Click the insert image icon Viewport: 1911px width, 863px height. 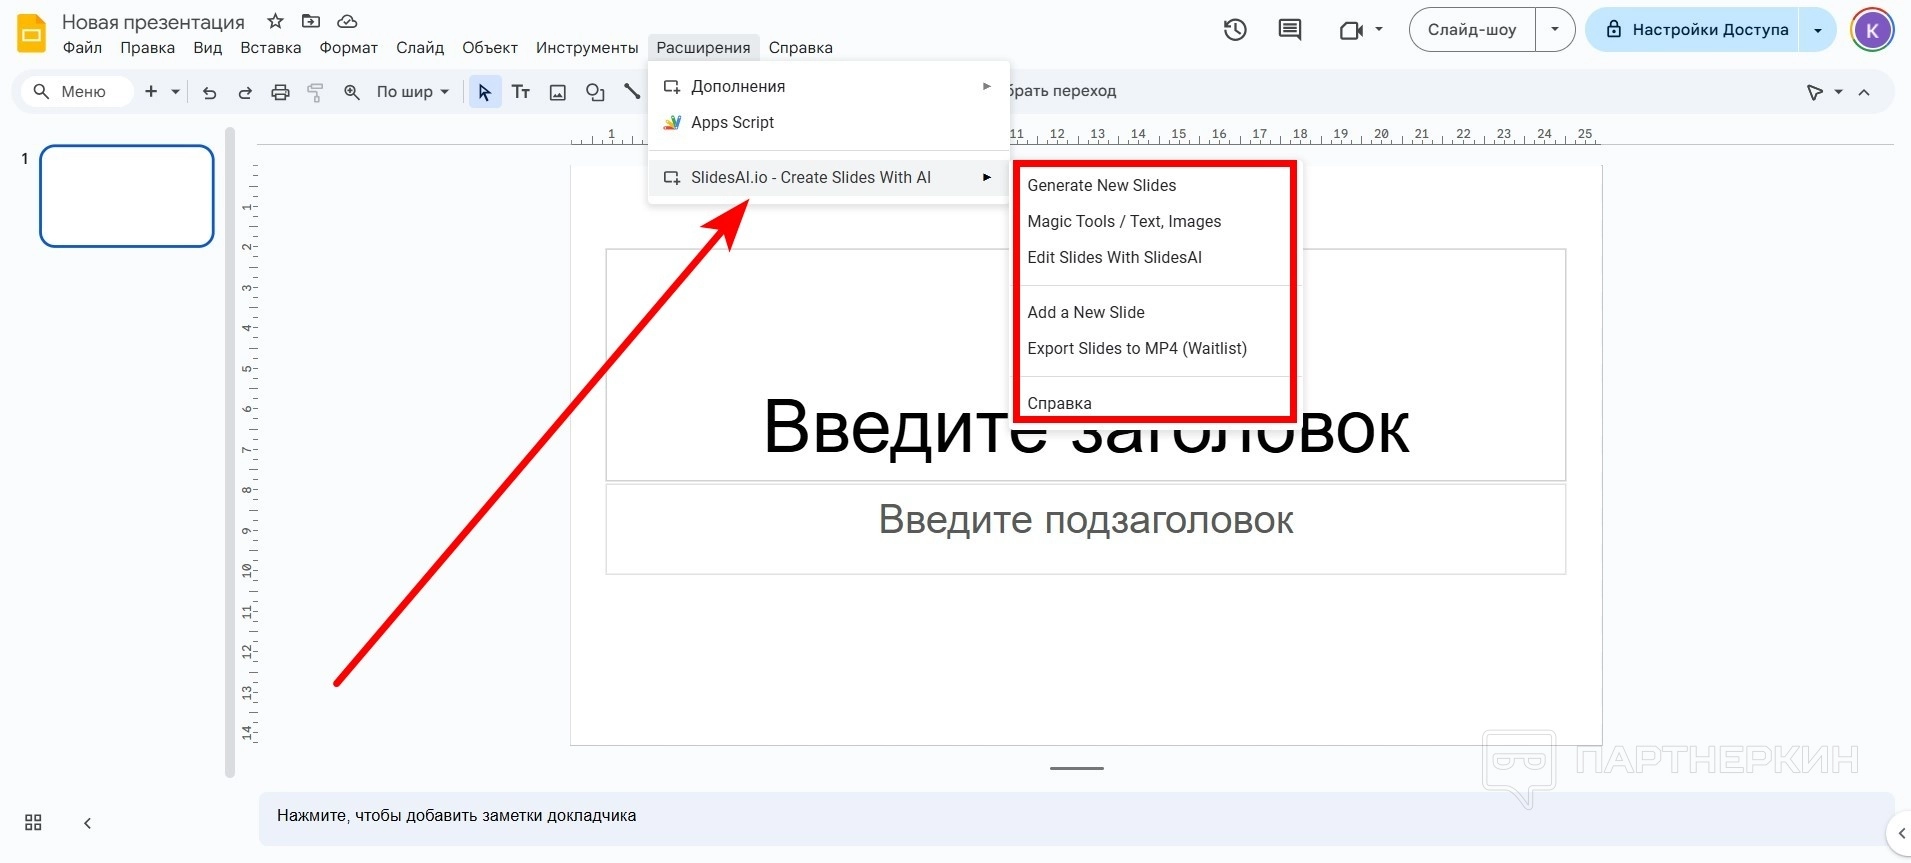(x=558, y=92)
